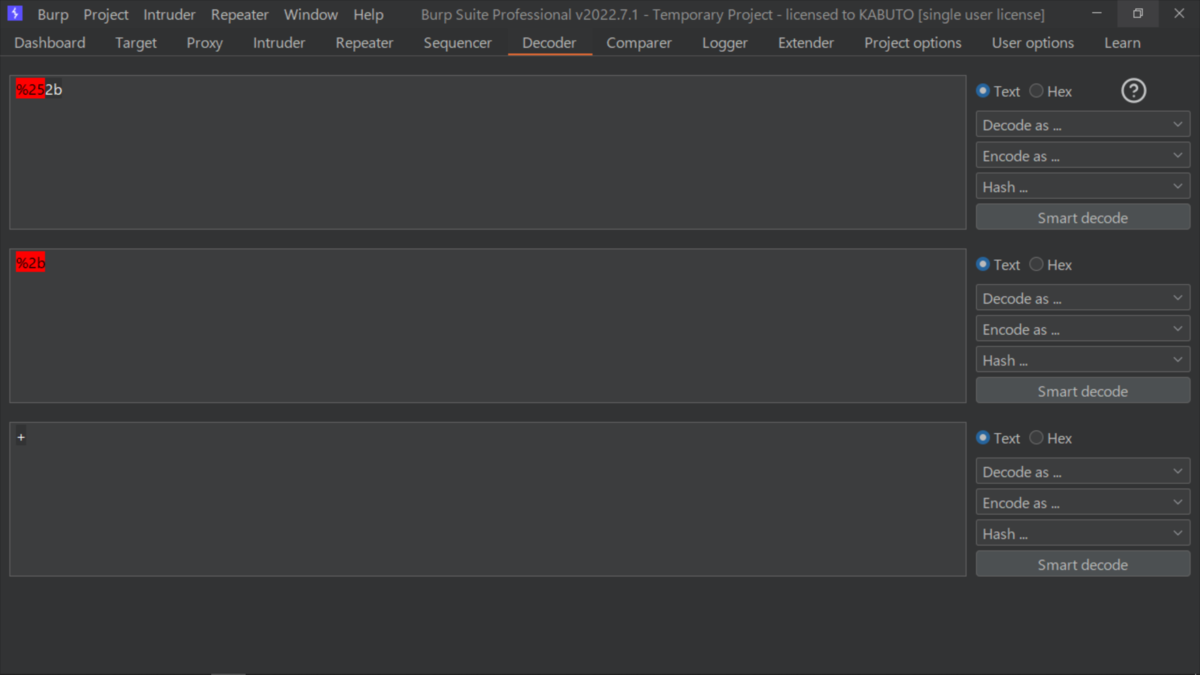Select the Decoder tab
The image size is (1200, 675).
(x=549, y=43)
